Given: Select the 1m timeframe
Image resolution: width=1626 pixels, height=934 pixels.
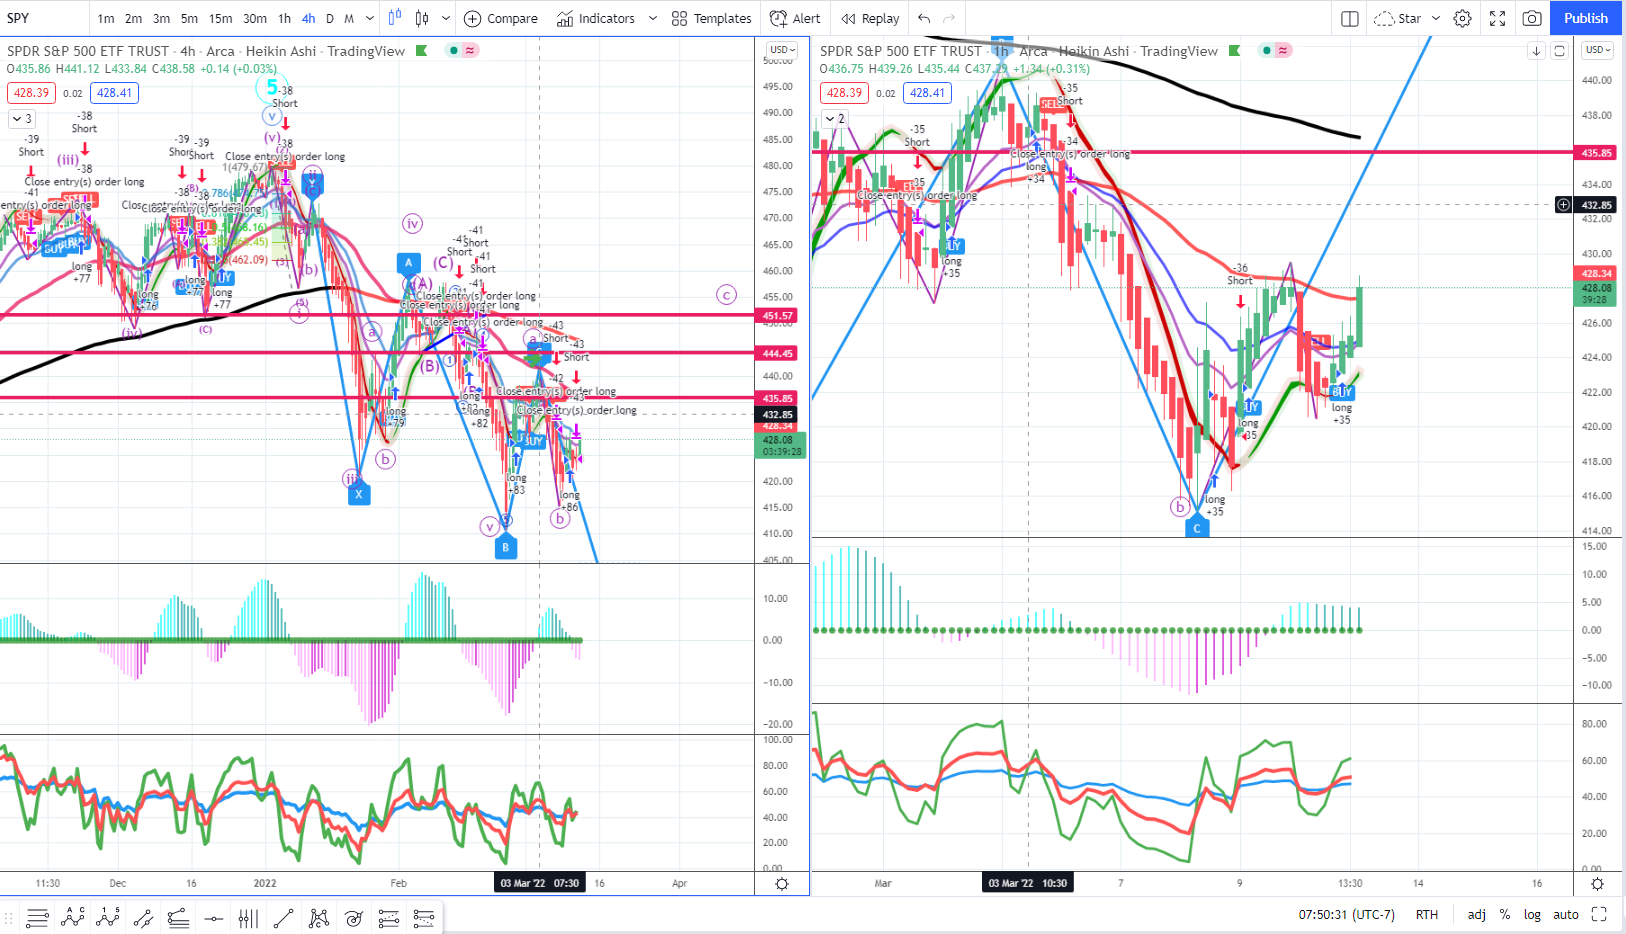Looking at the screenshot, I should (106, 18).
